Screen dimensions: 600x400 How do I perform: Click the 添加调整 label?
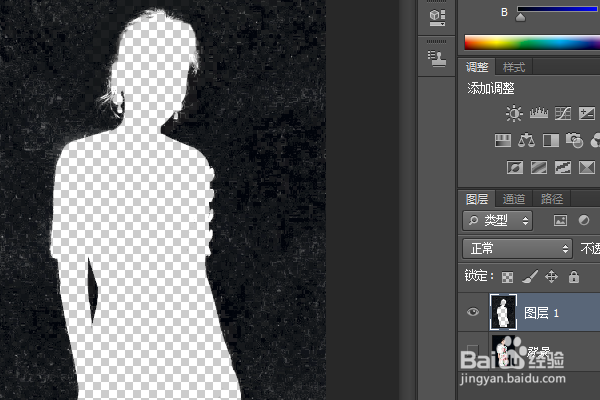tap(491, 88)
